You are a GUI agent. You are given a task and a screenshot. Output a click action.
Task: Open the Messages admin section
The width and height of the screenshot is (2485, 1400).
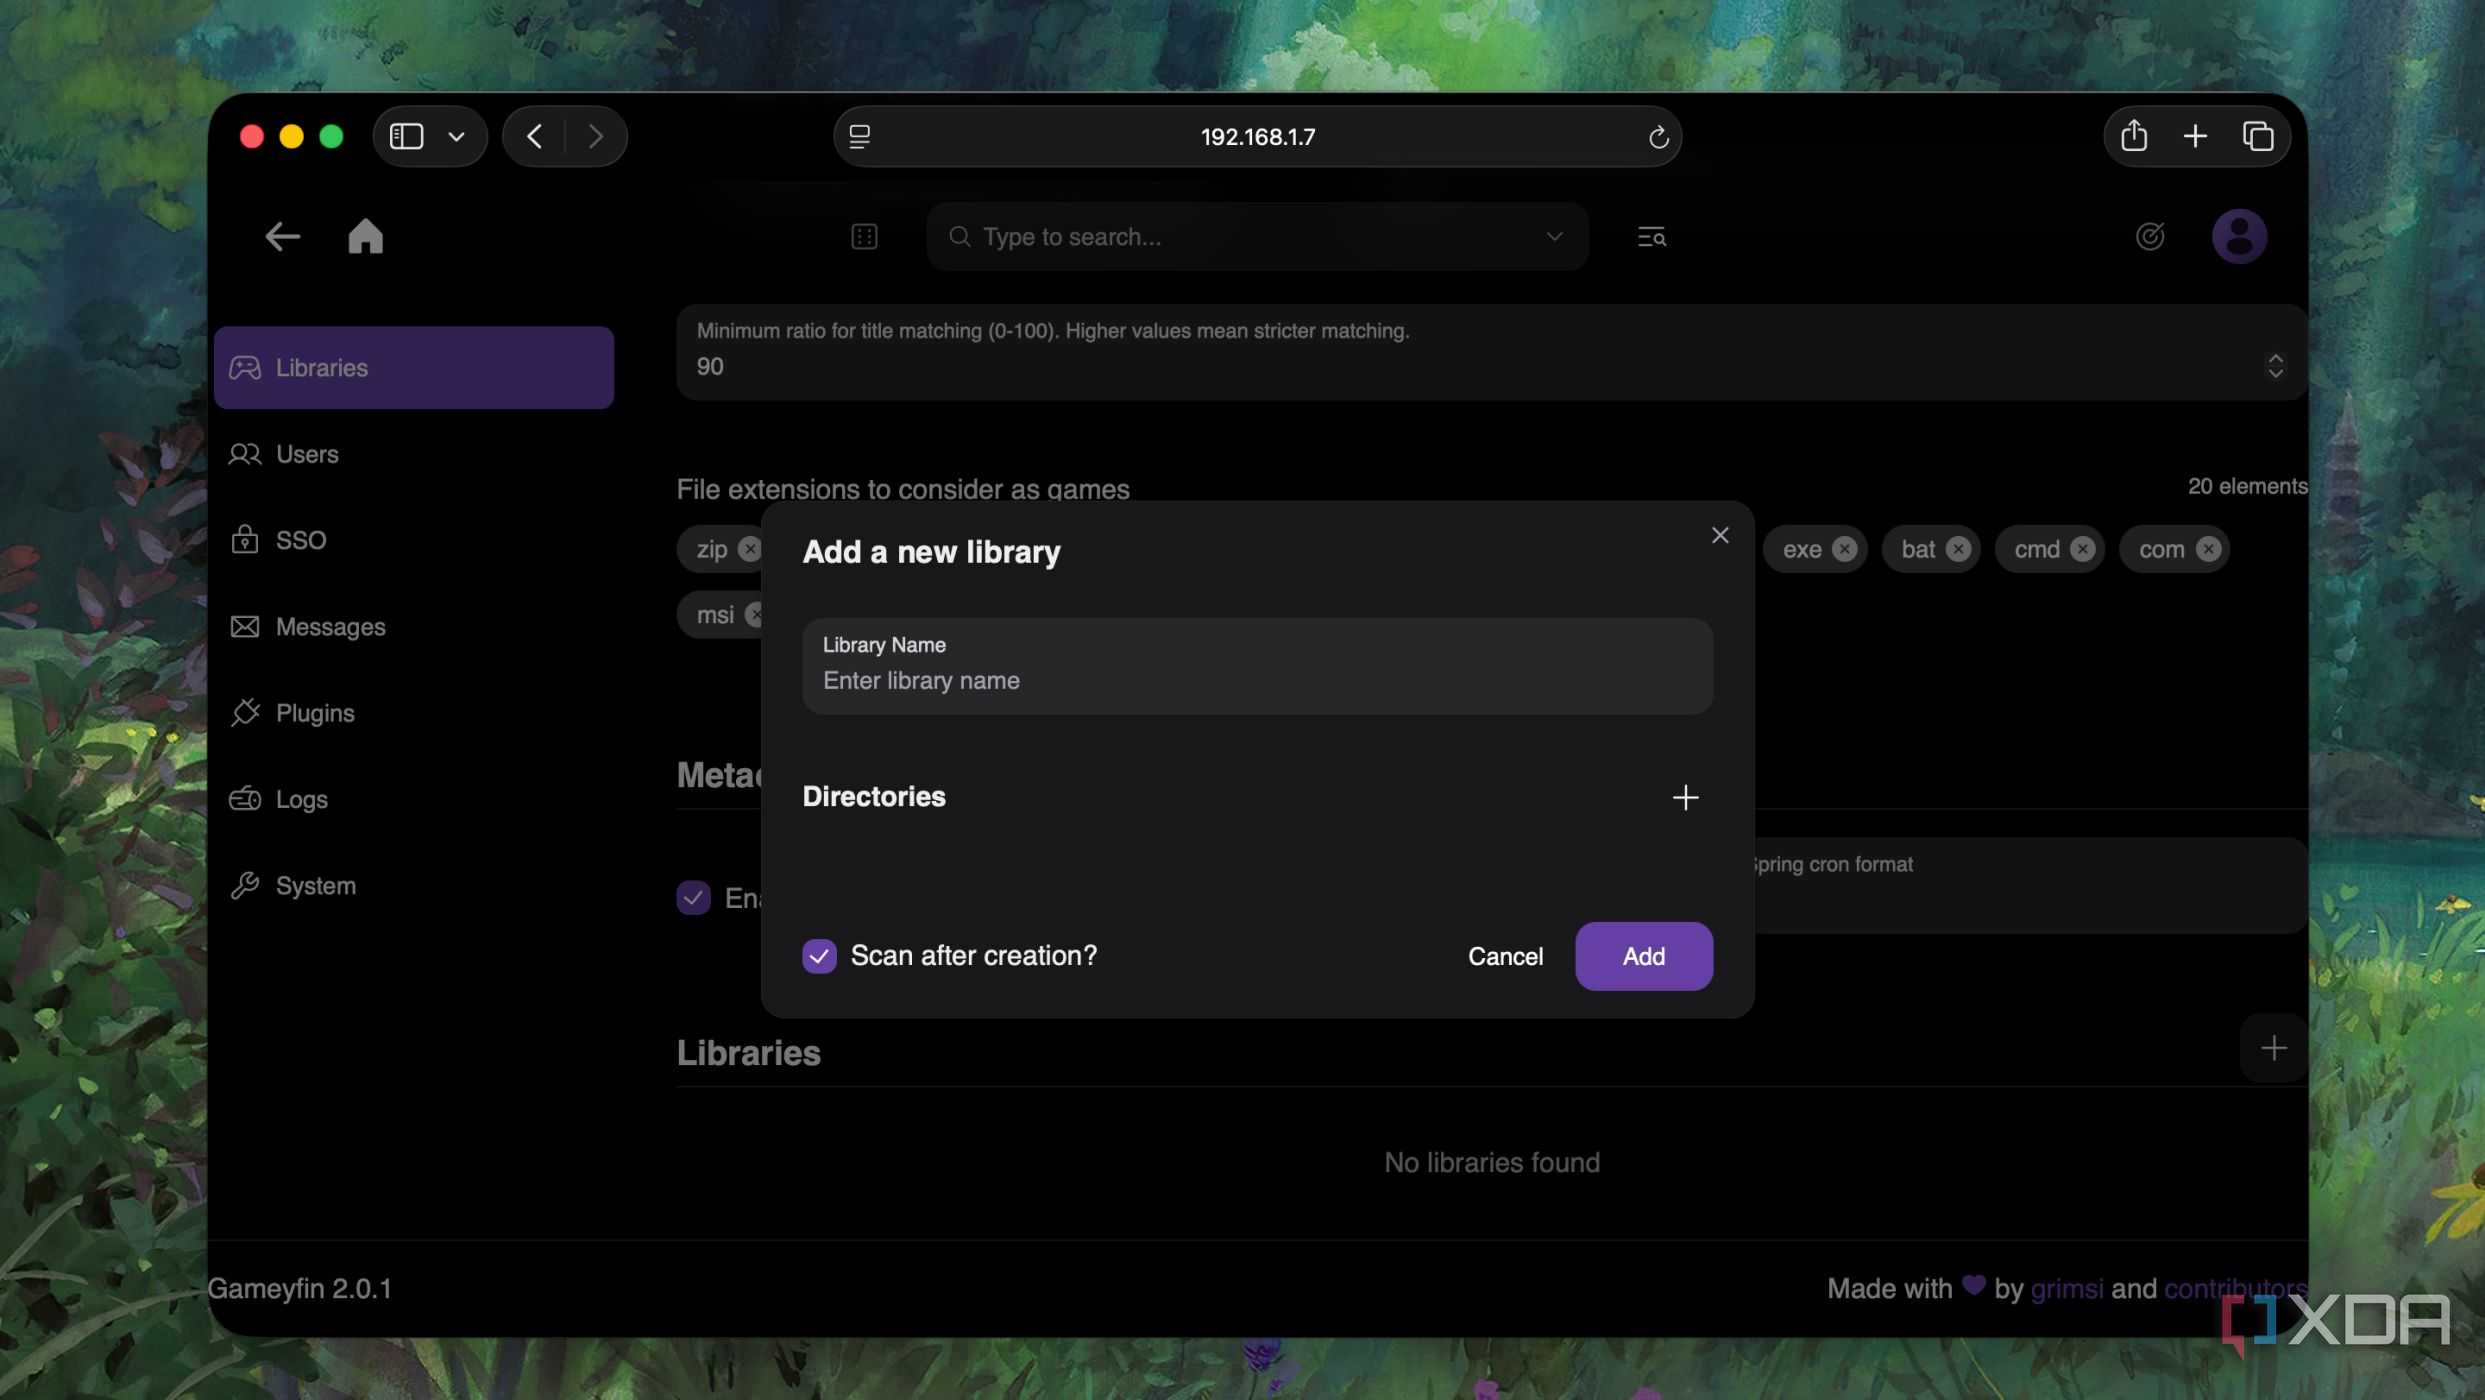click(x=413, y=627)
